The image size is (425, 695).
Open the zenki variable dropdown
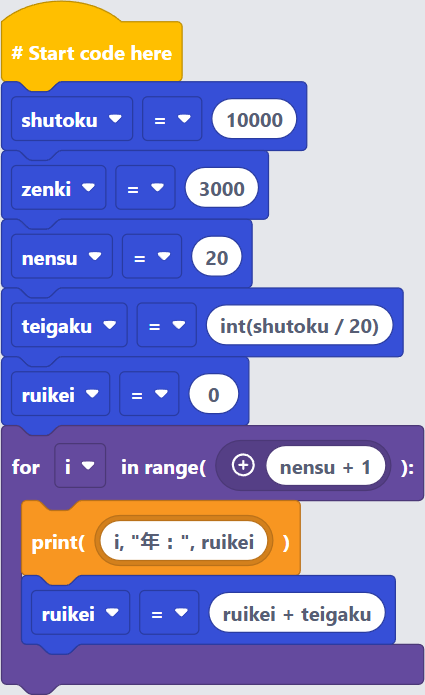(x=58, y=188)
